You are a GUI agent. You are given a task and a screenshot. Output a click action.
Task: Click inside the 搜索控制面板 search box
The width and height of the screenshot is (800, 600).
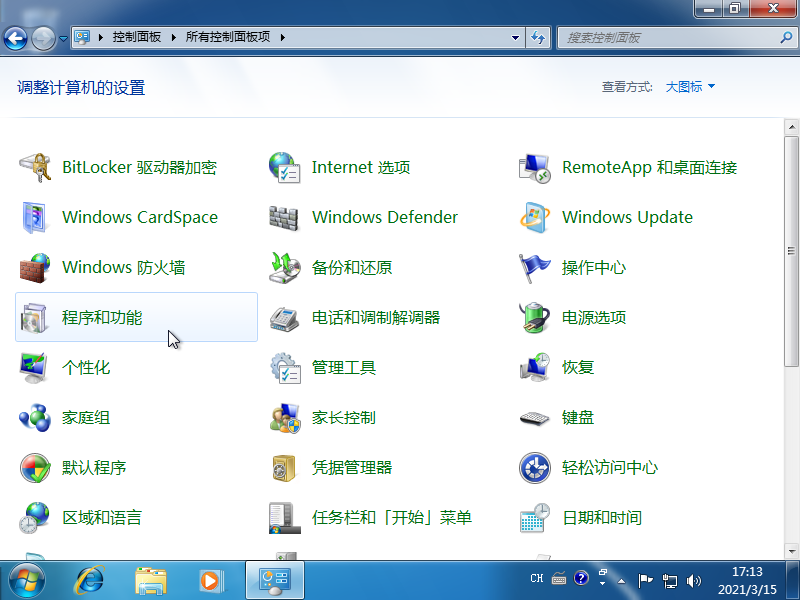click(670, 38)
